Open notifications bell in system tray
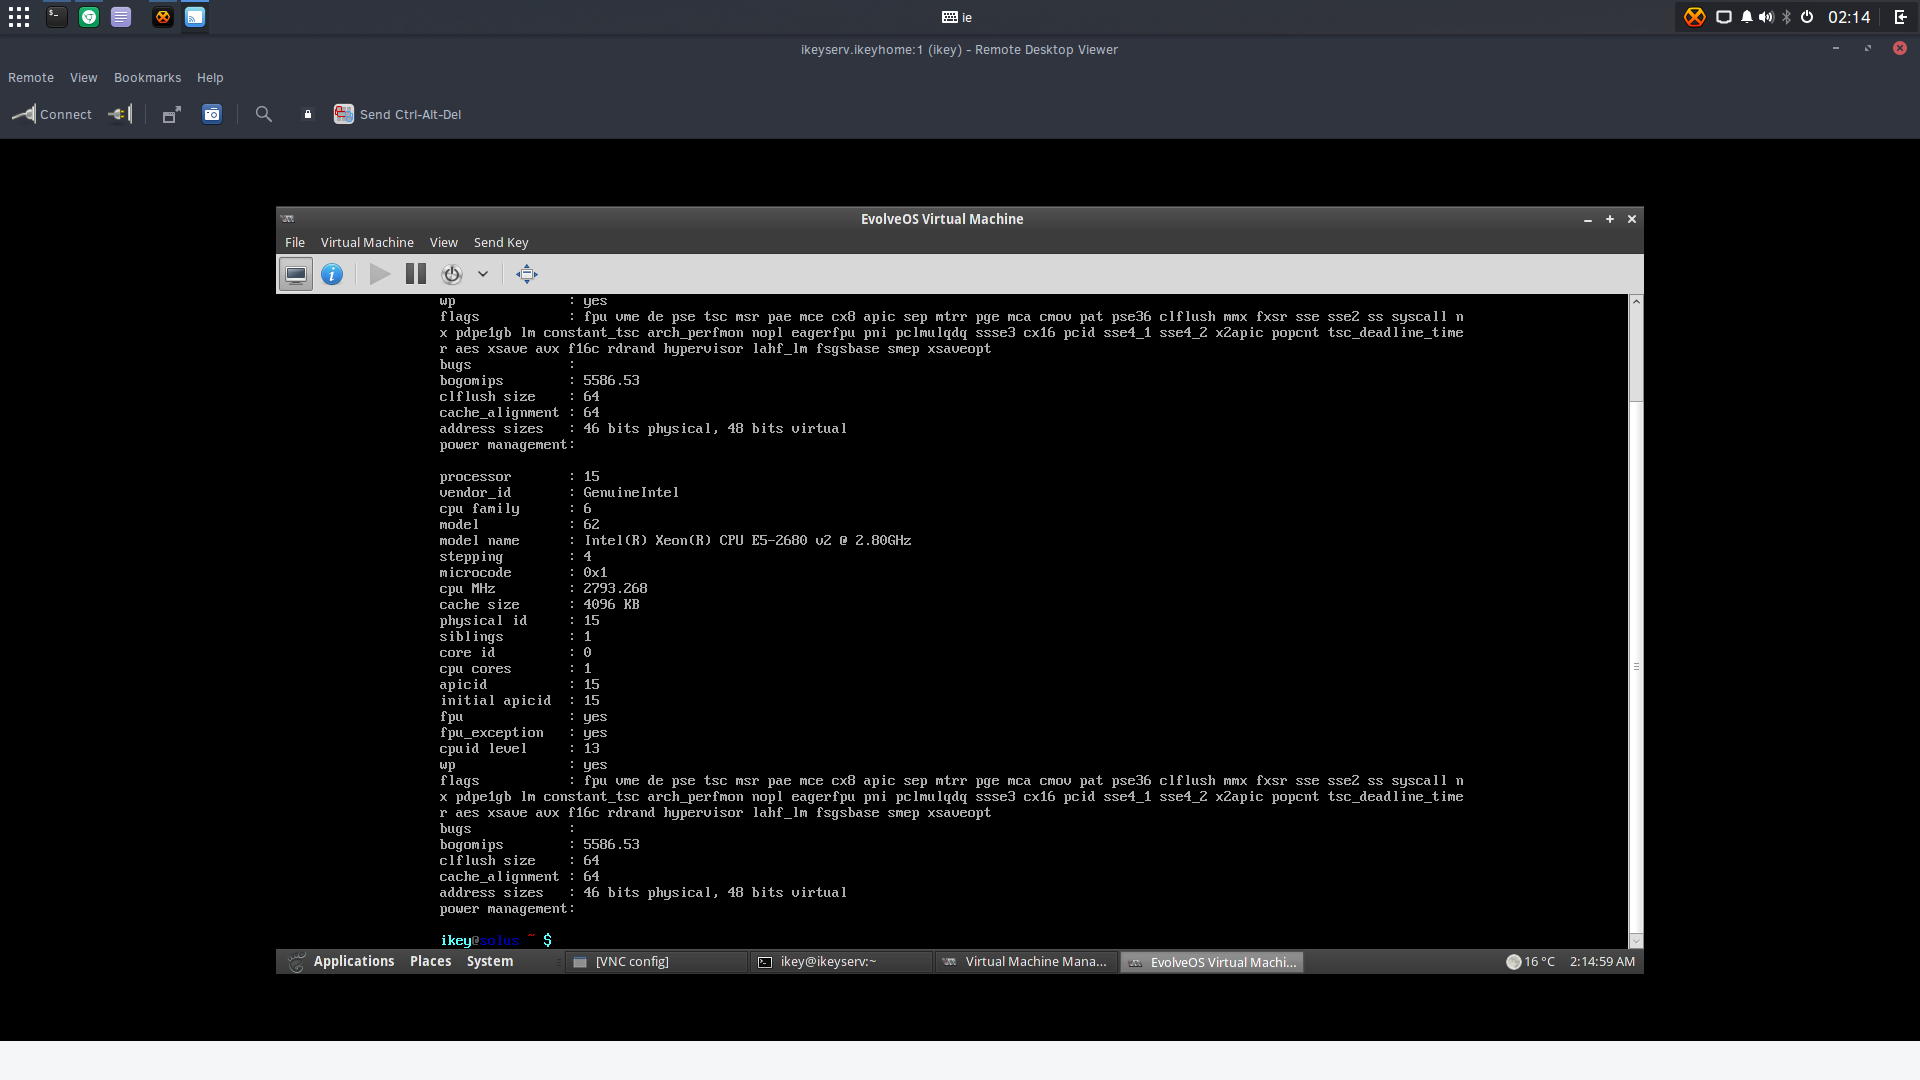1920x1080 pixels. click(1746, 17)
